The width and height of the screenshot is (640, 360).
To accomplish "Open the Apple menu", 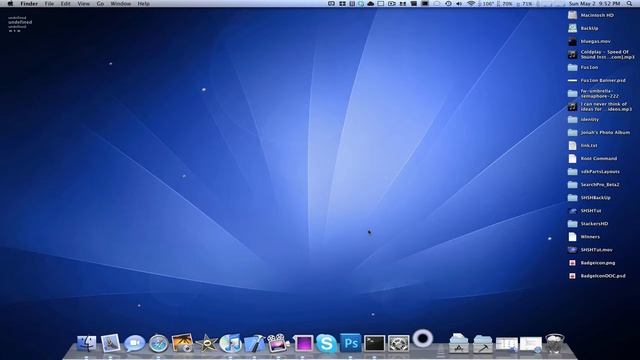I will 11,3.
